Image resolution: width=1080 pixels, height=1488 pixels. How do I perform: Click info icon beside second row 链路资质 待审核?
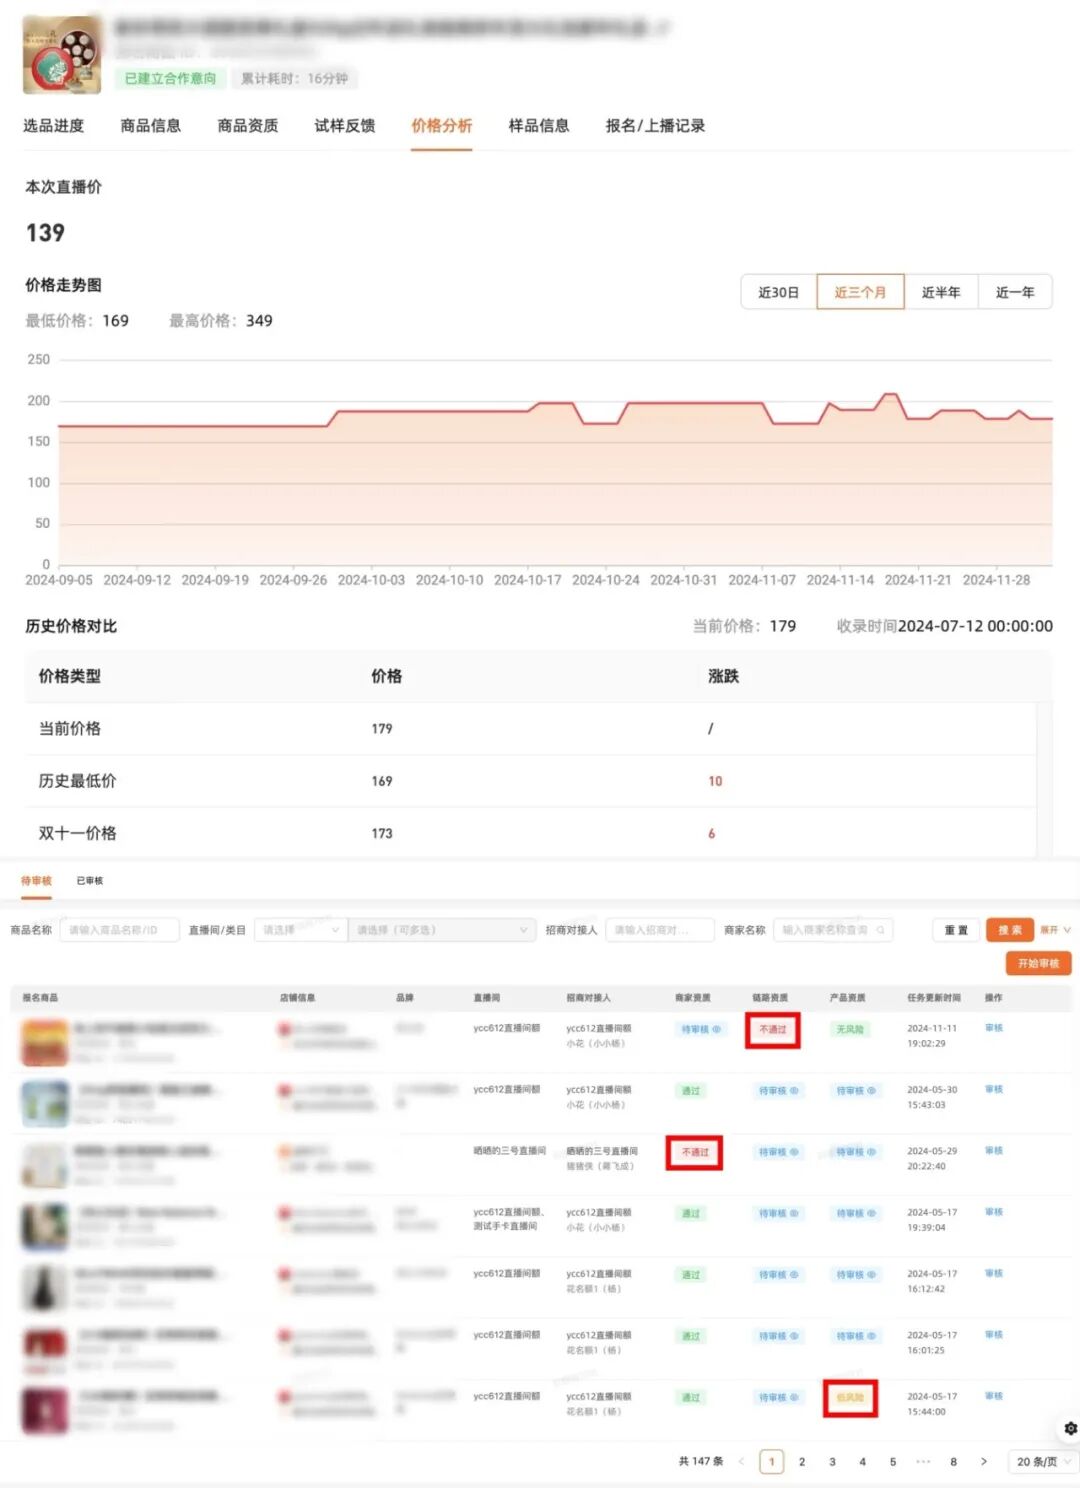pos(795,1090)
